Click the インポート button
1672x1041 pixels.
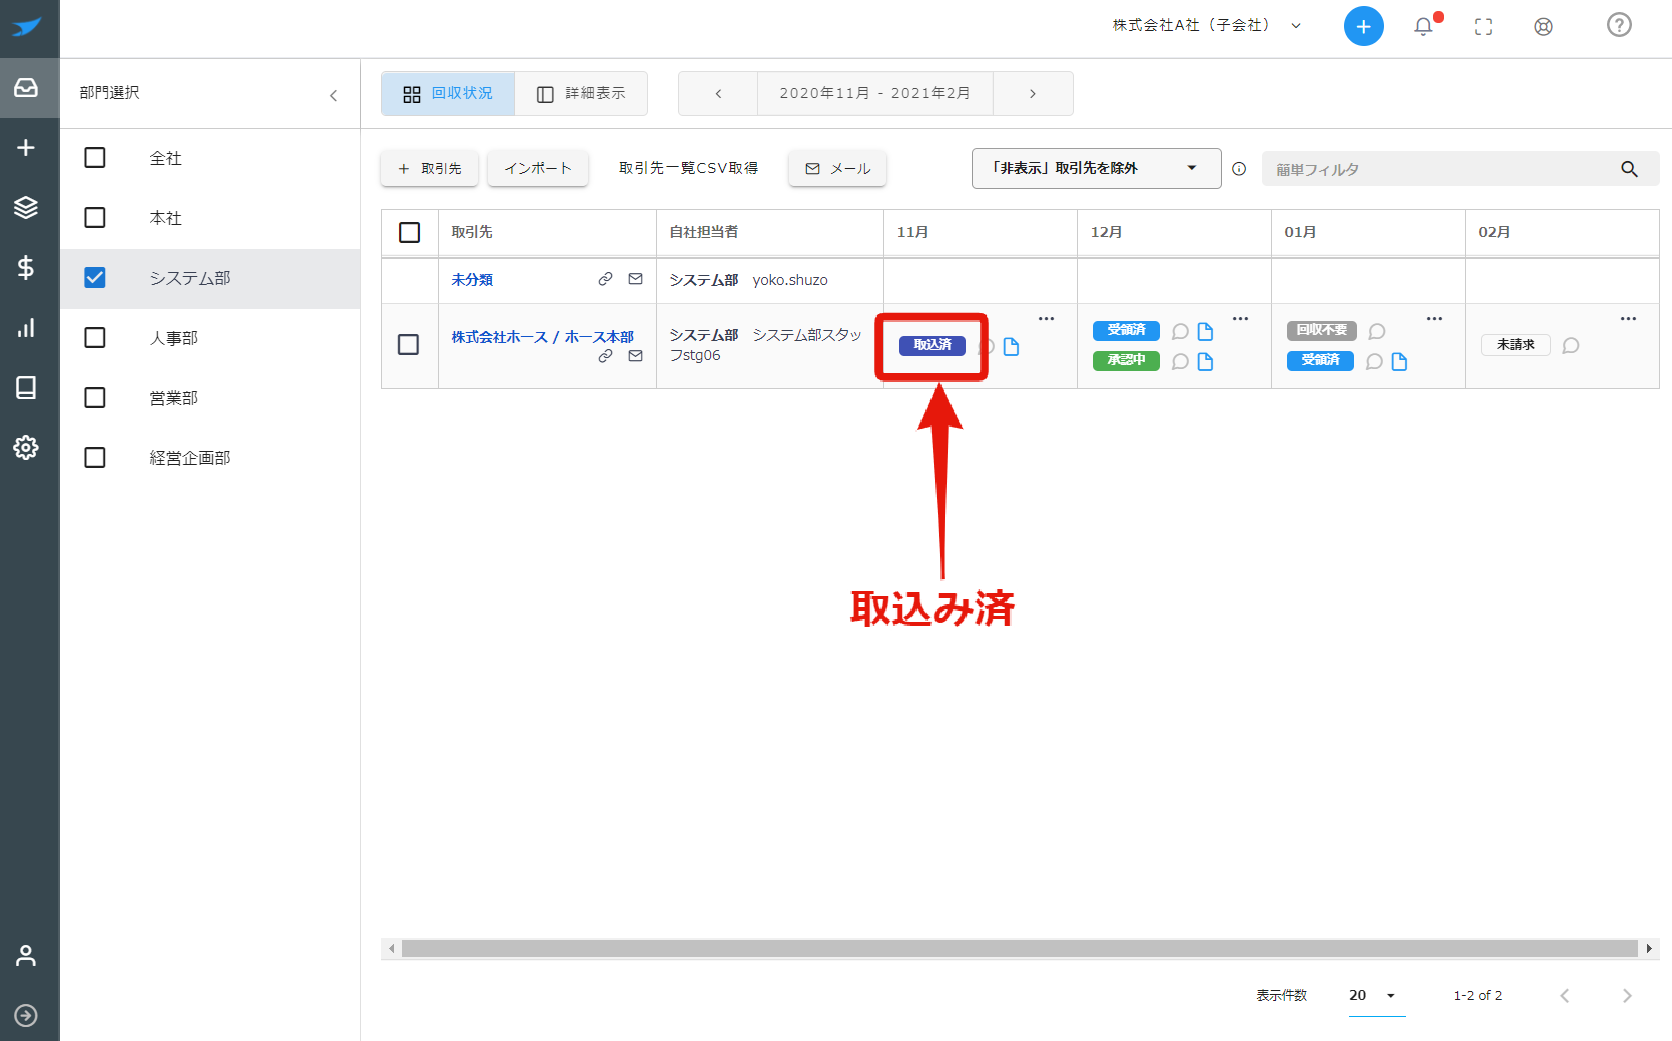pyautogui.click(x=538, y=169)
